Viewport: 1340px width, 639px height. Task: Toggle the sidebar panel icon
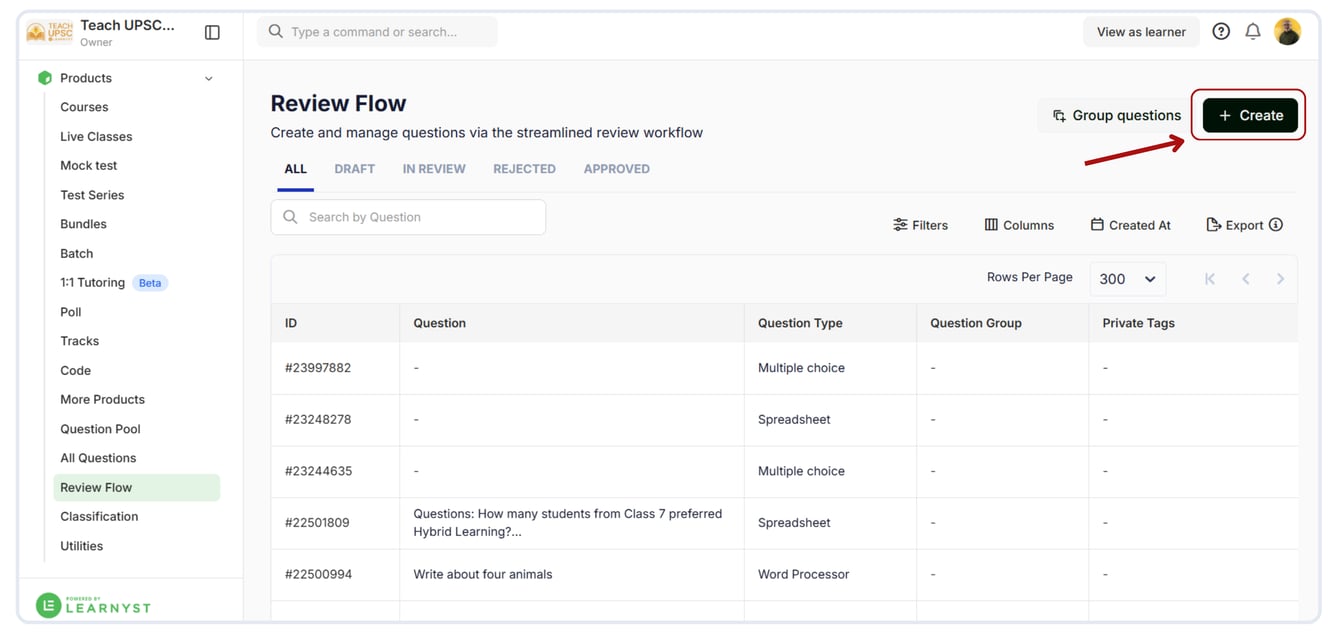click(212, 33)
